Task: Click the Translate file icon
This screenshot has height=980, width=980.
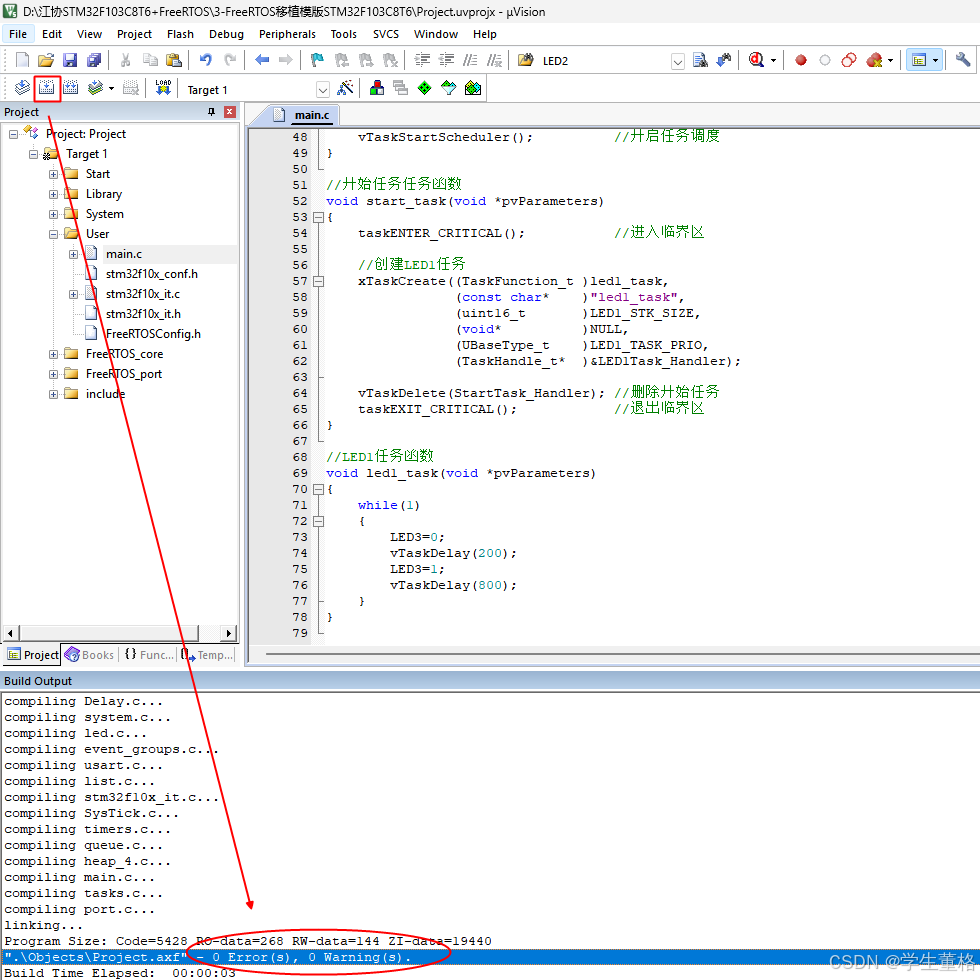Action: click(22, 88)
